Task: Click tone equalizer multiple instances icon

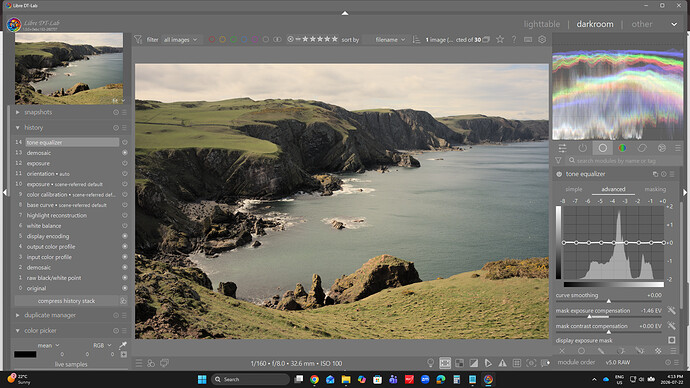Action: click(x=655, y=174)
